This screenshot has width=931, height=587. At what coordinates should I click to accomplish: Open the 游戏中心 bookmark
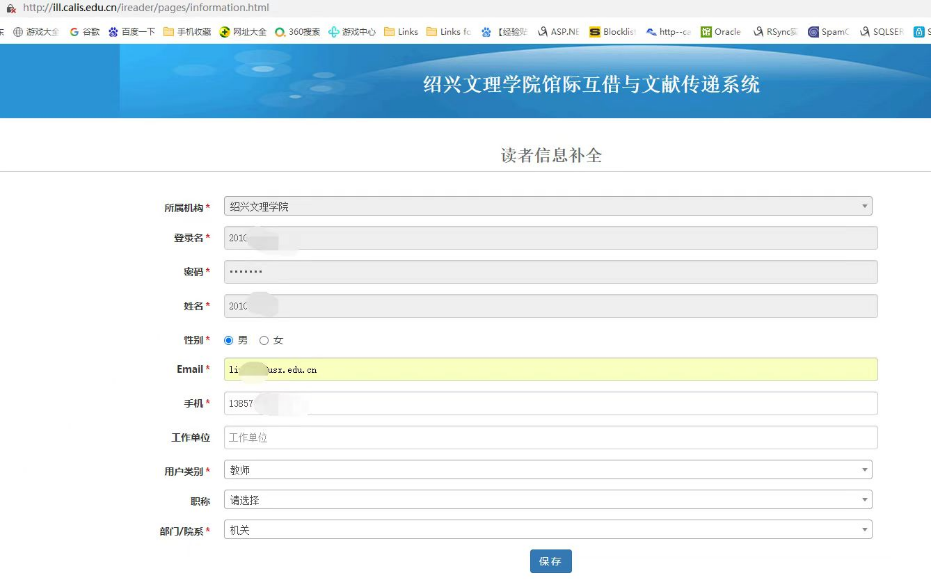352,32
